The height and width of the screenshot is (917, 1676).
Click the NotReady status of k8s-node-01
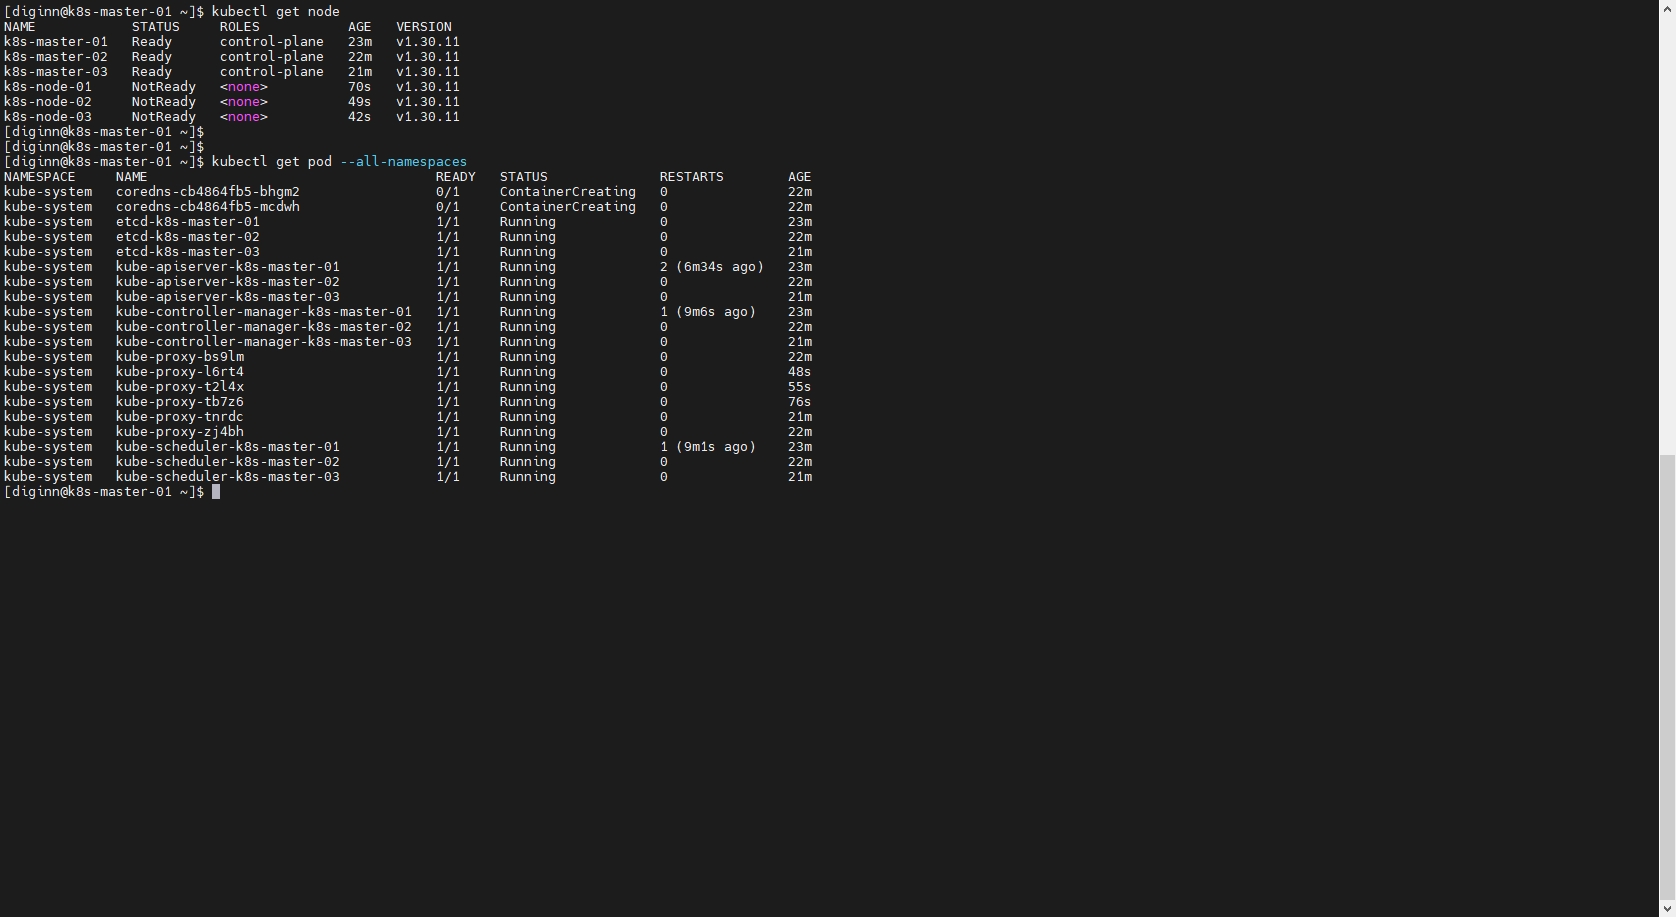[x=163, y=87]
